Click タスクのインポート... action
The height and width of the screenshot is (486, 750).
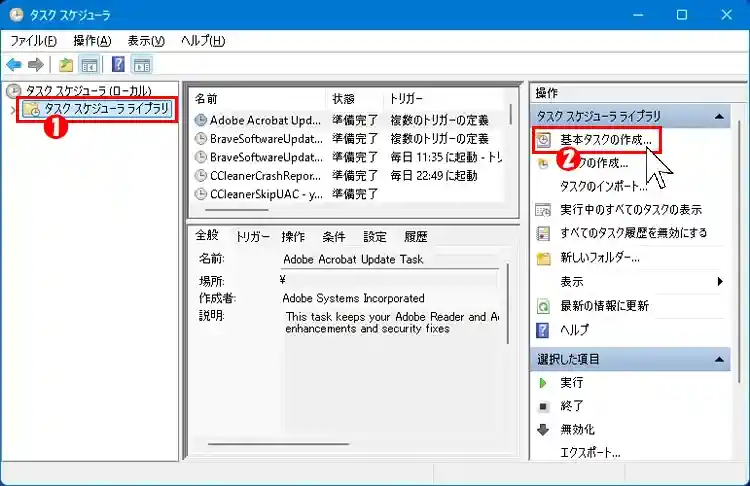tap(604, 186)
